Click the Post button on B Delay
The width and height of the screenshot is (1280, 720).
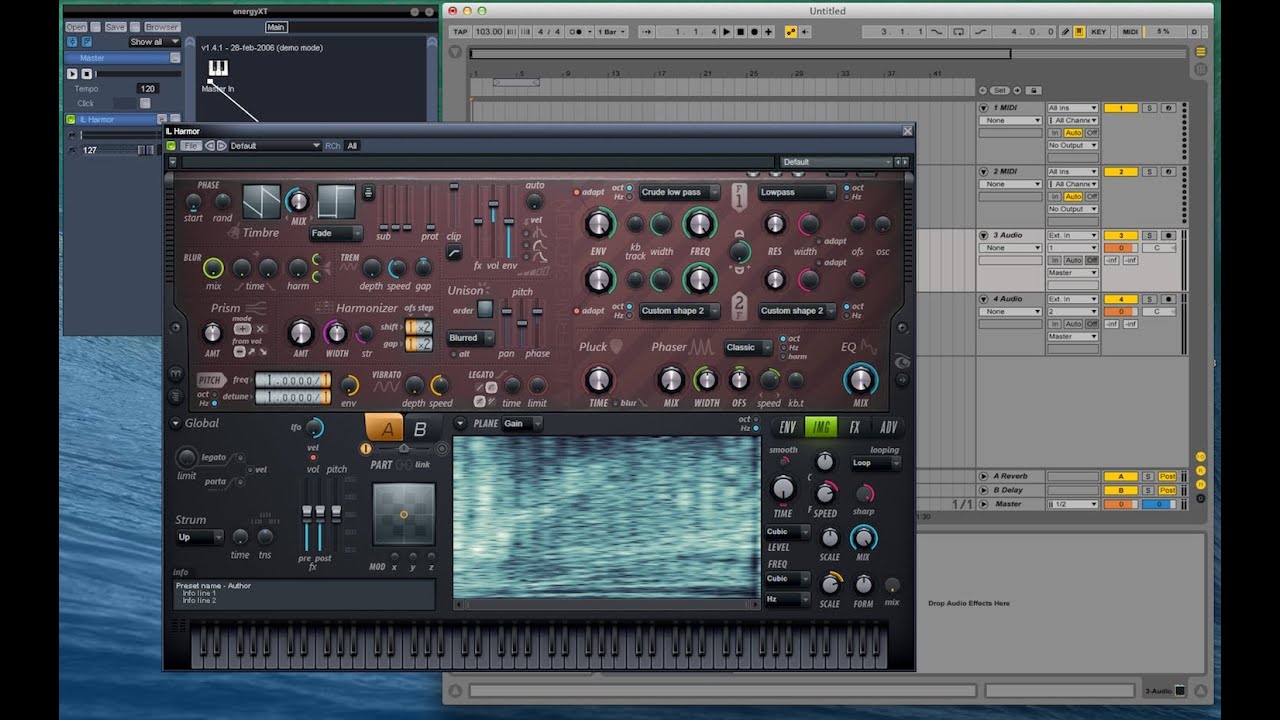(x=1167, y=490)
